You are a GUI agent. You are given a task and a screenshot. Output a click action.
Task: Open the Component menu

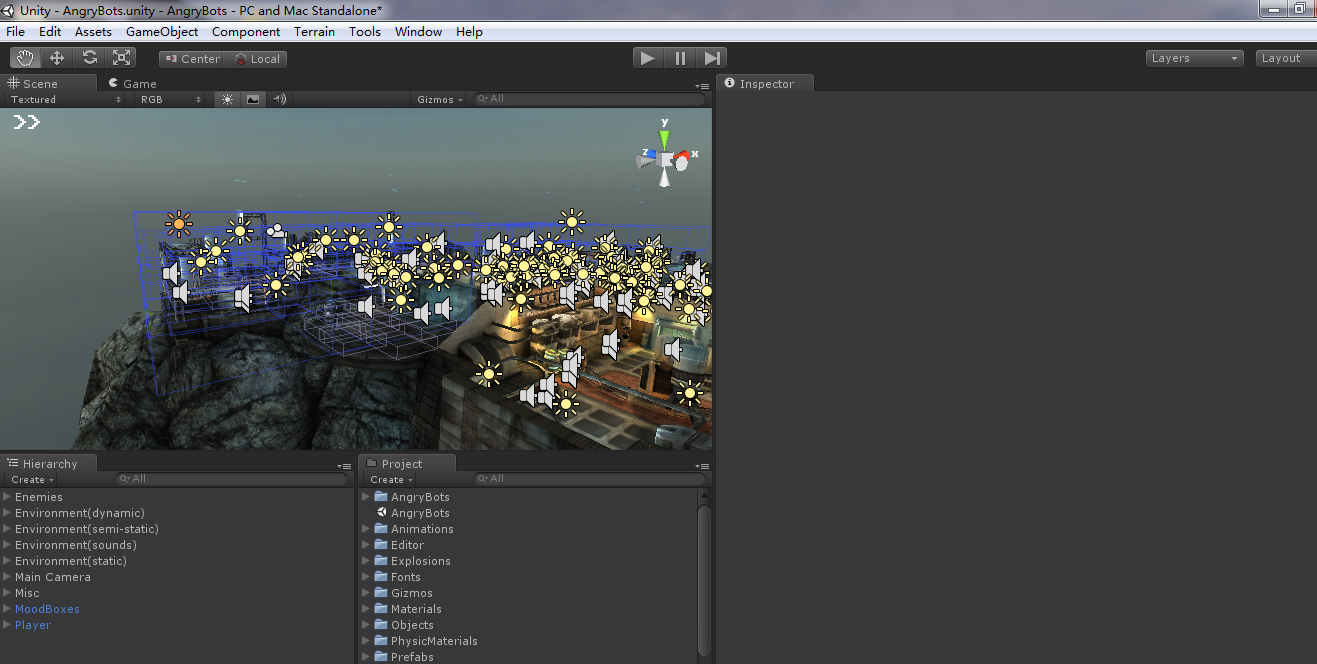[246, 32]
